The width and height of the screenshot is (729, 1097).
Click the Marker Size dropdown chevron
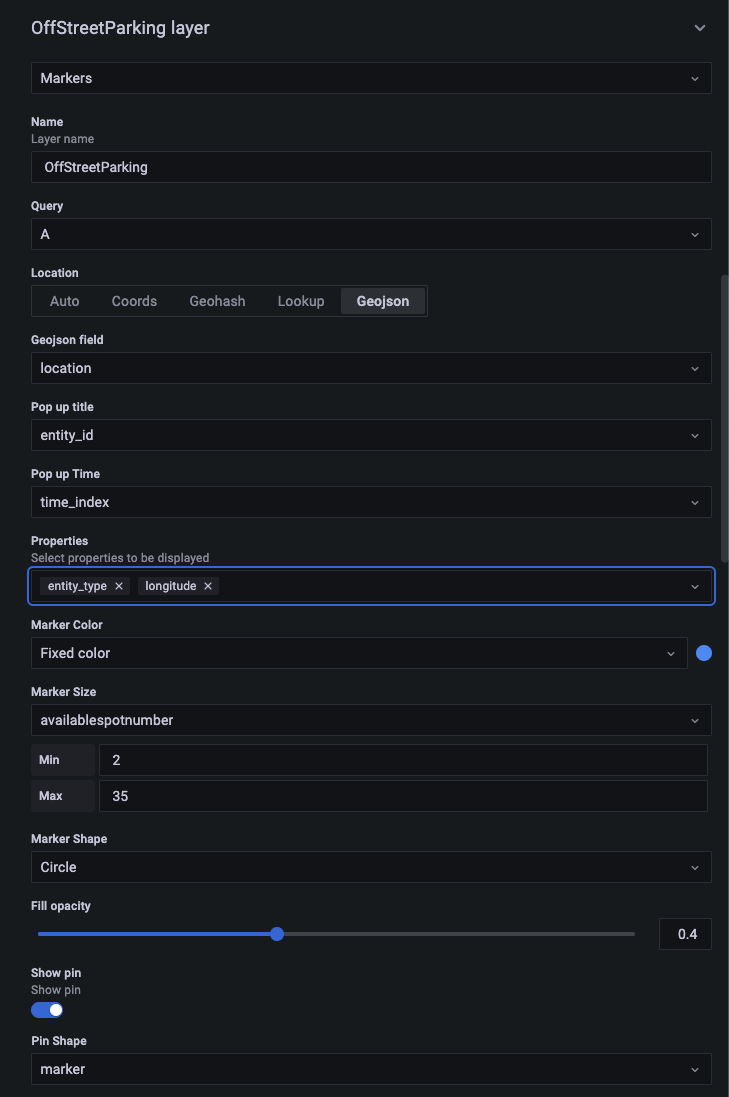(x=695, y=720)
